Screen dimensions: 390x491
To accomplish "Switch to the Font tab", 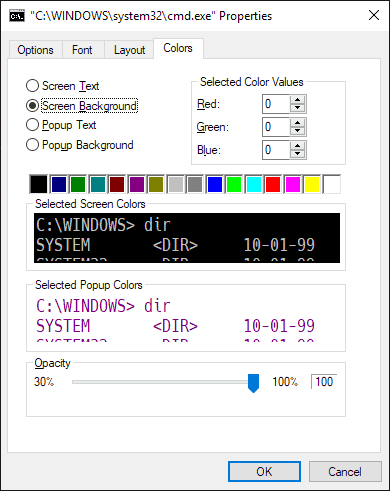I will coord(82,50).
